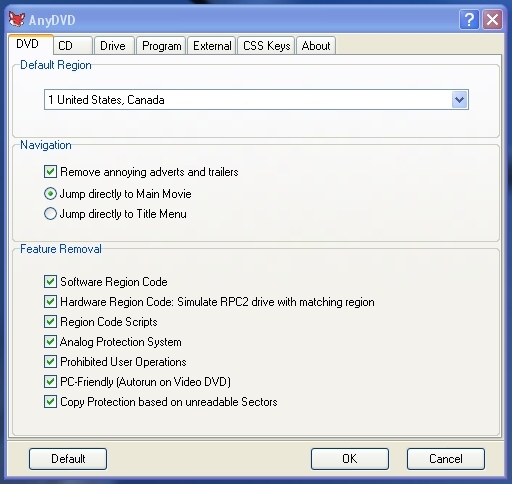Confirm settings with OK button
This screenshot has width=512, height=484.
click(x=350, y=459)
